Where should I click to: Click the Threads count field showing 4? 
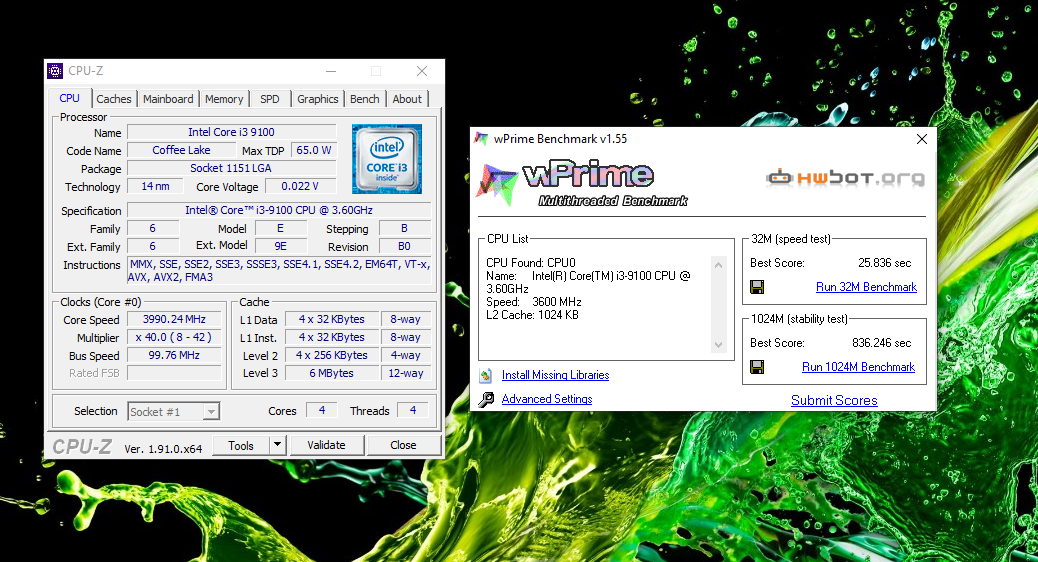point(412,410)
